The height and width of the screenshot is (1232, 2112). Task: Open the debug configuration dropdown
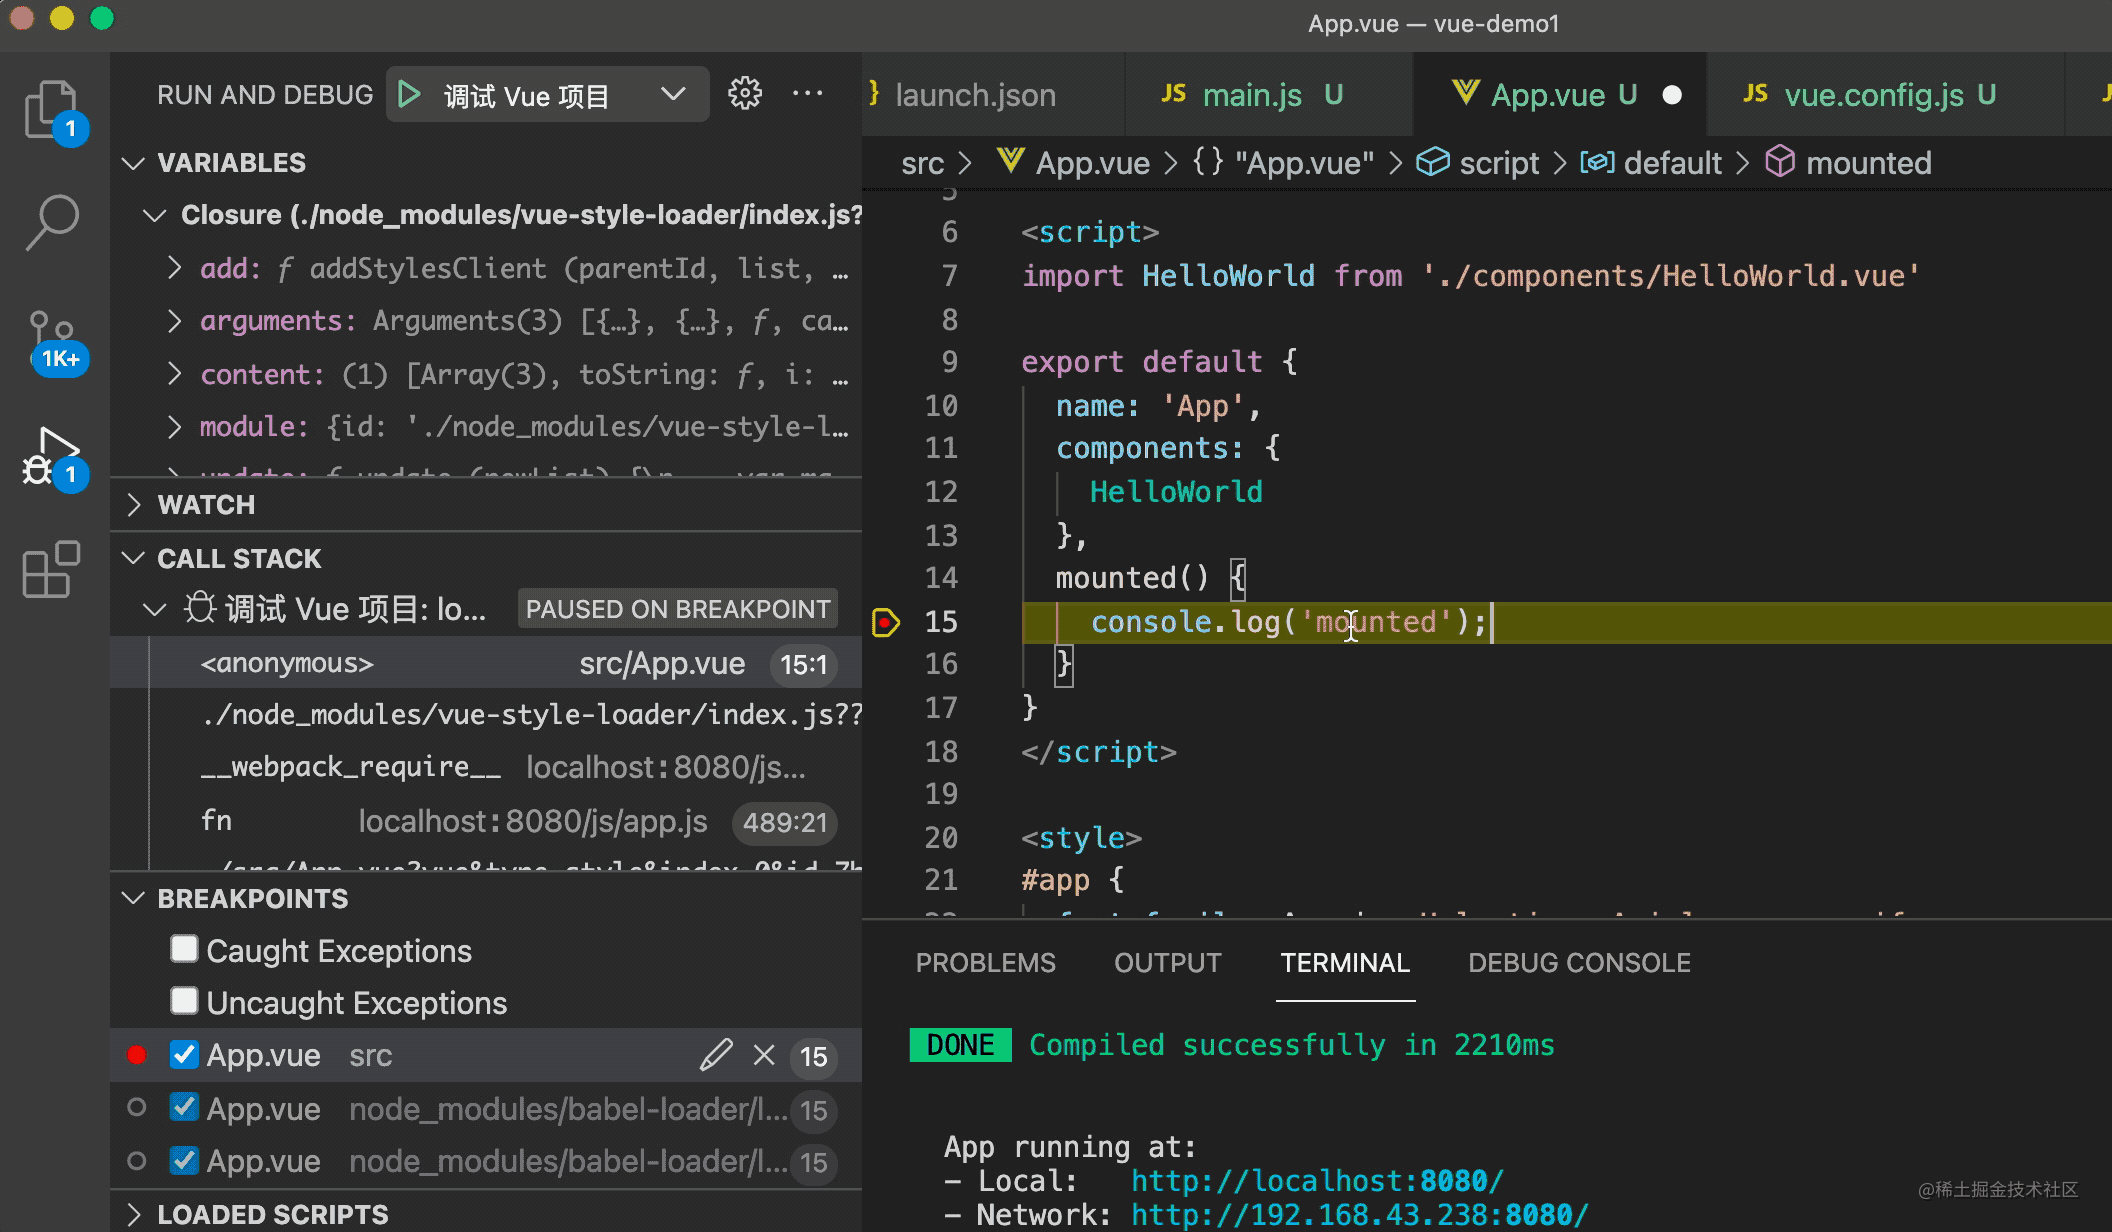point(673,95)
